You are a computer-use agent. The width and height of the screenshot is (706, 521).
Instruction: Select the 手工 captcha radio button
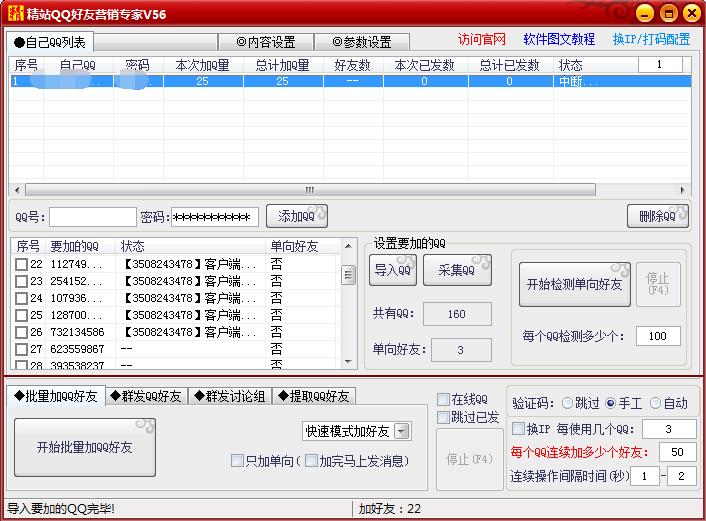pos(611,403)
